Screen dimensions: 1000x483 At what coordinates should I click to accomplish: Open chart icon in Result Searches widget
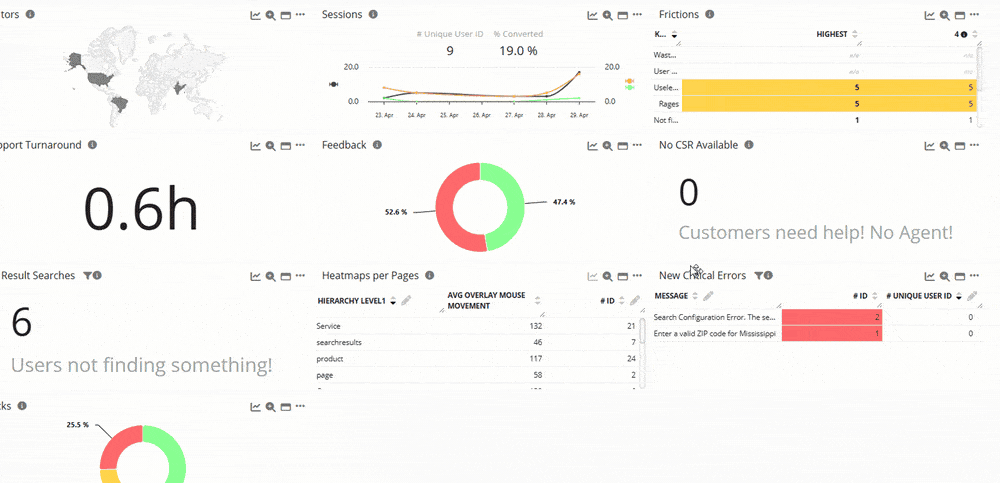(x=255, y=276)
